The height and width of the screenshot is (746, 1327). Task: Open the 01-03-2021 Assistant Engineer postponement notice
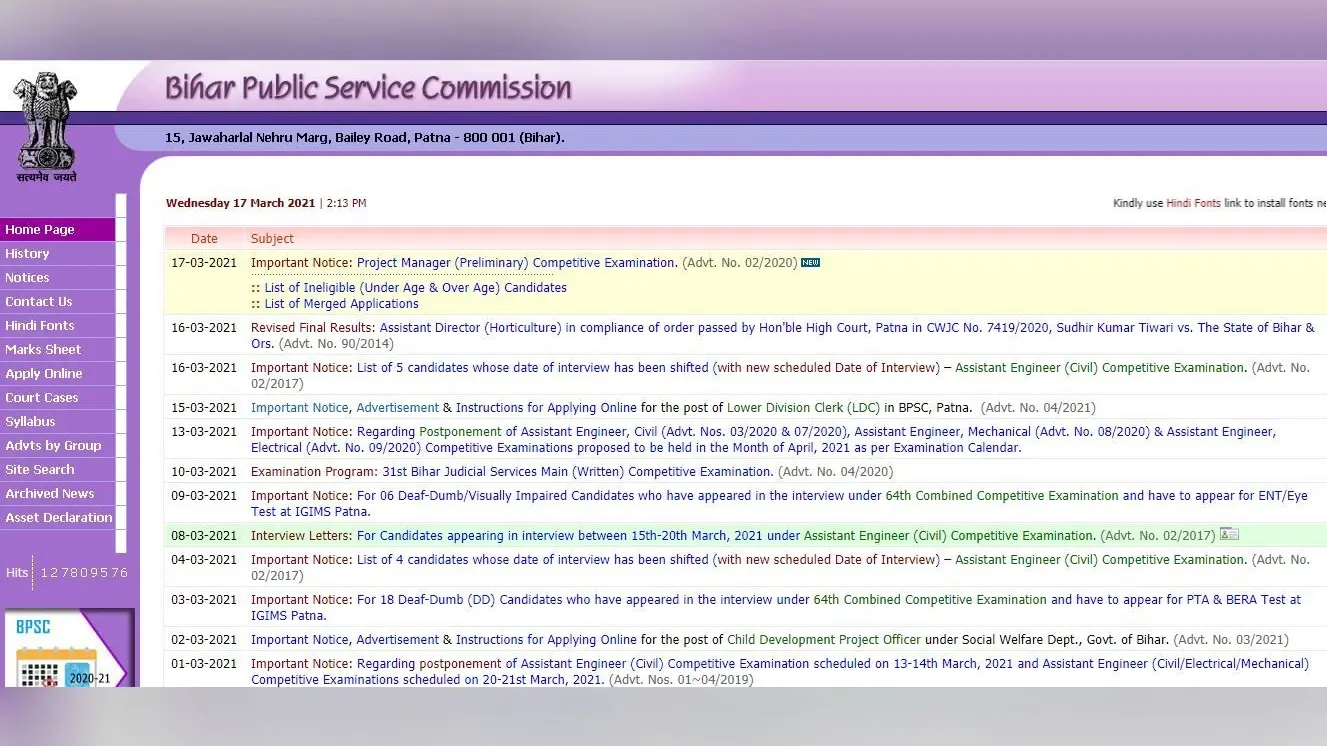pyautogui.click(x=780, y=672)
